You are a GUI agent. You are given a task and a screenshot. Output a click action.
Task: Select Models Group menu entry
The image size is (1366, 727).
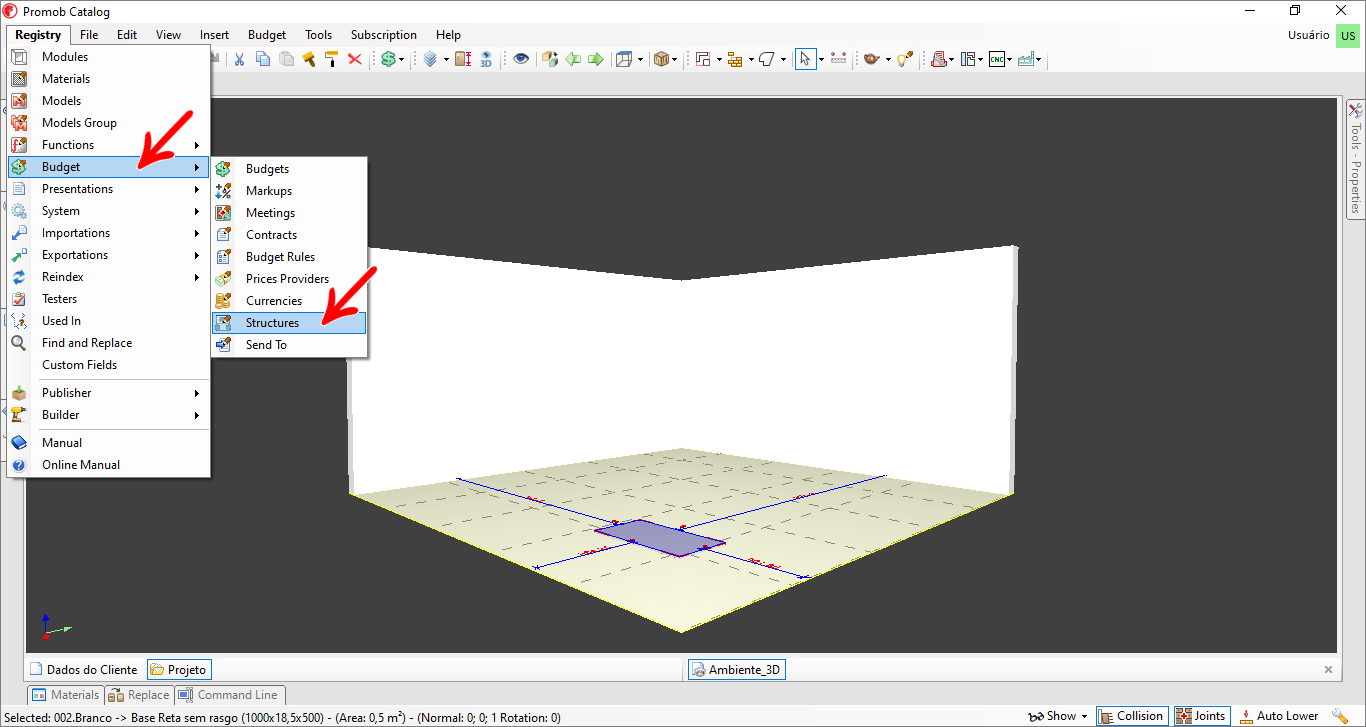click(108, 123)
